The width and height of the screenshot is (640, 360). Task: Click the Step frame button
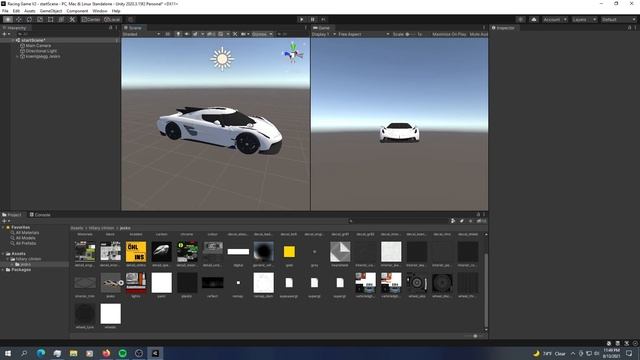tap(323, 19)
